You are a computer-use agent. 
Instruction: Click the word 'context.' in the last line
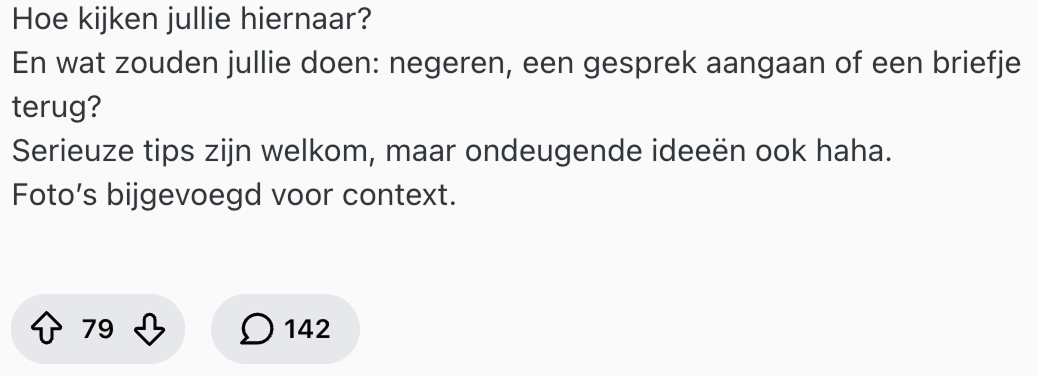(x=399, y=195)
